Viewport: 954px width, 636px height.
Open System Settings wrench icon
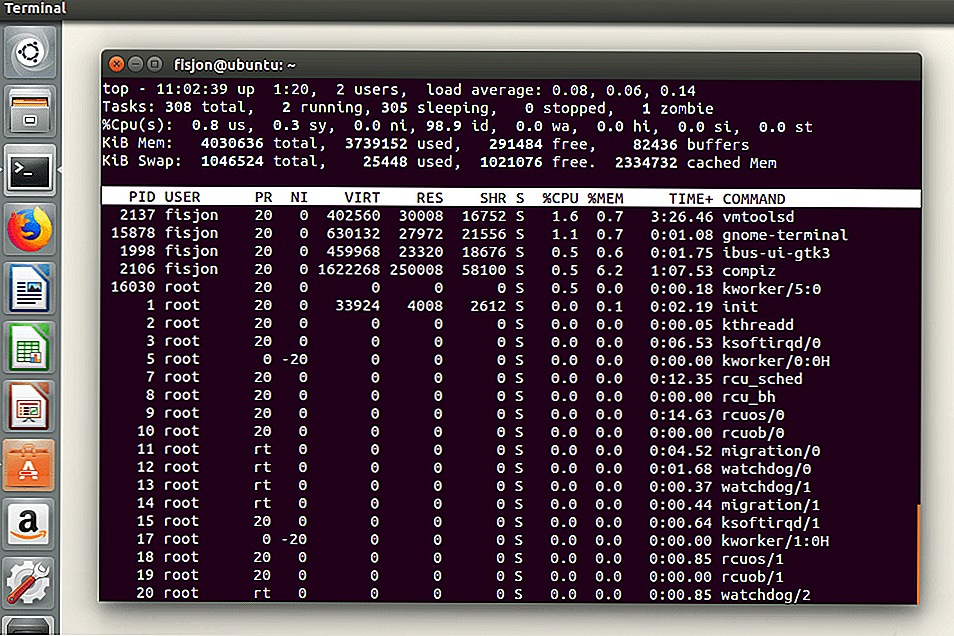30,583
